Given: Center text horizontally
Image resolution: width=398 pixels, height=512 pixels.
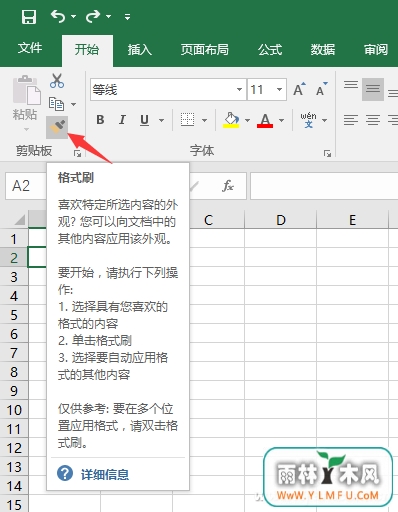Looking at the screenshot, I should 373,120.
